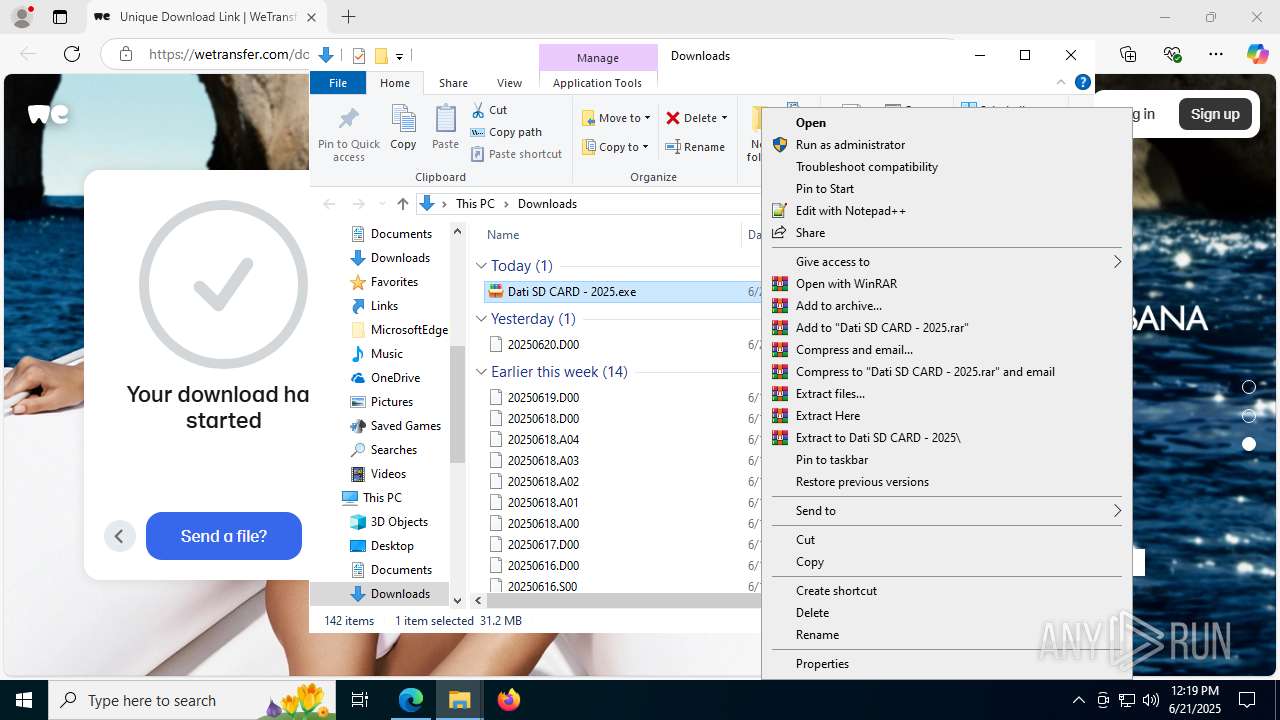
Task: Click WeTransfer logo on page
Action: tap(48, 114)
